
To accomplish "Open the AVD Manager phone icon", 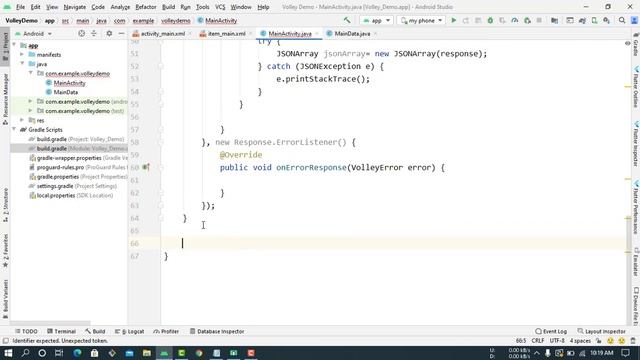I will point(594,20).
